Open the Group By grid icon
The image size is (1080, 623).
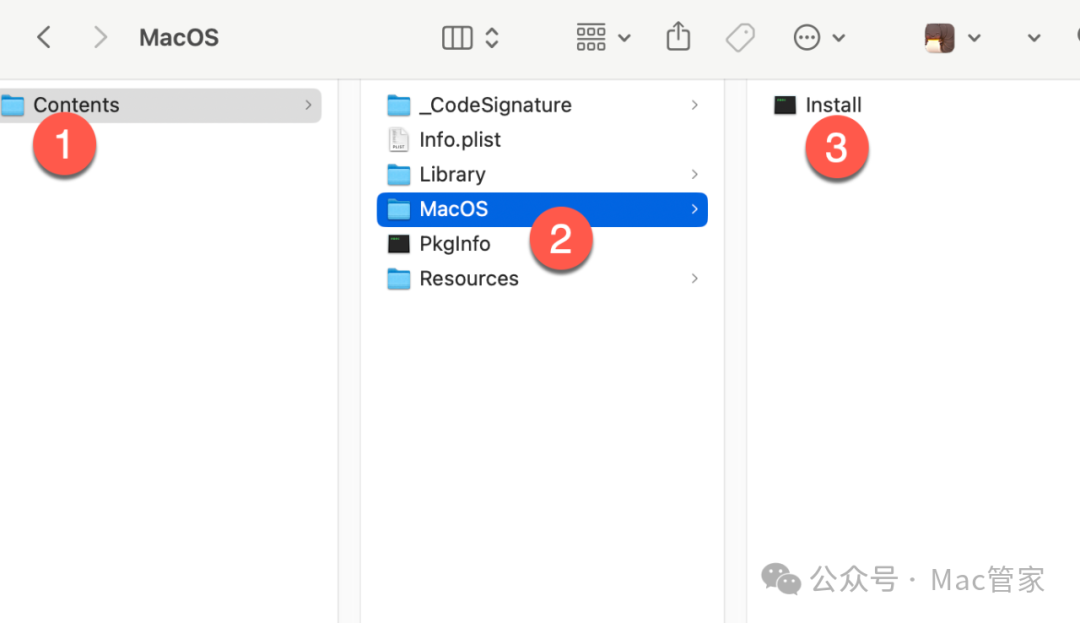[x=591, y=38]
